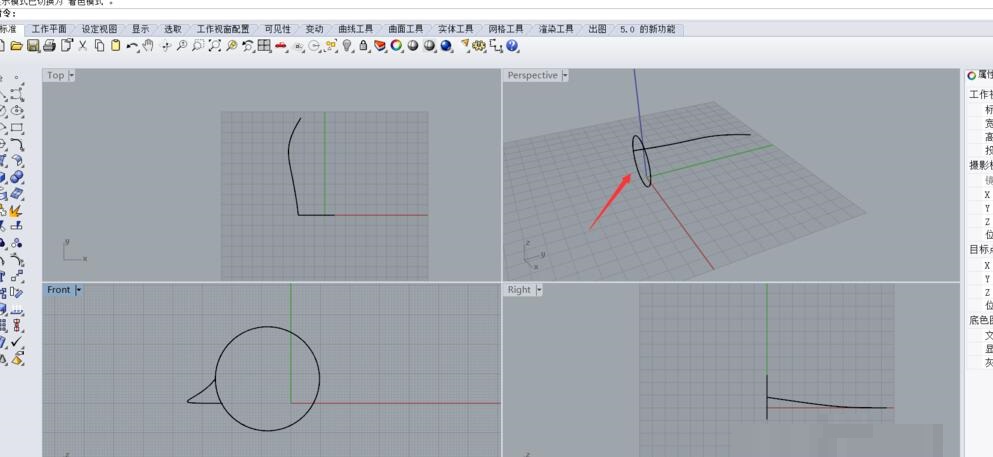Viewport: 993px width, 457px height.
Task: Open the 5.0 的新功能 tab
Action: [x=647, y=29]
